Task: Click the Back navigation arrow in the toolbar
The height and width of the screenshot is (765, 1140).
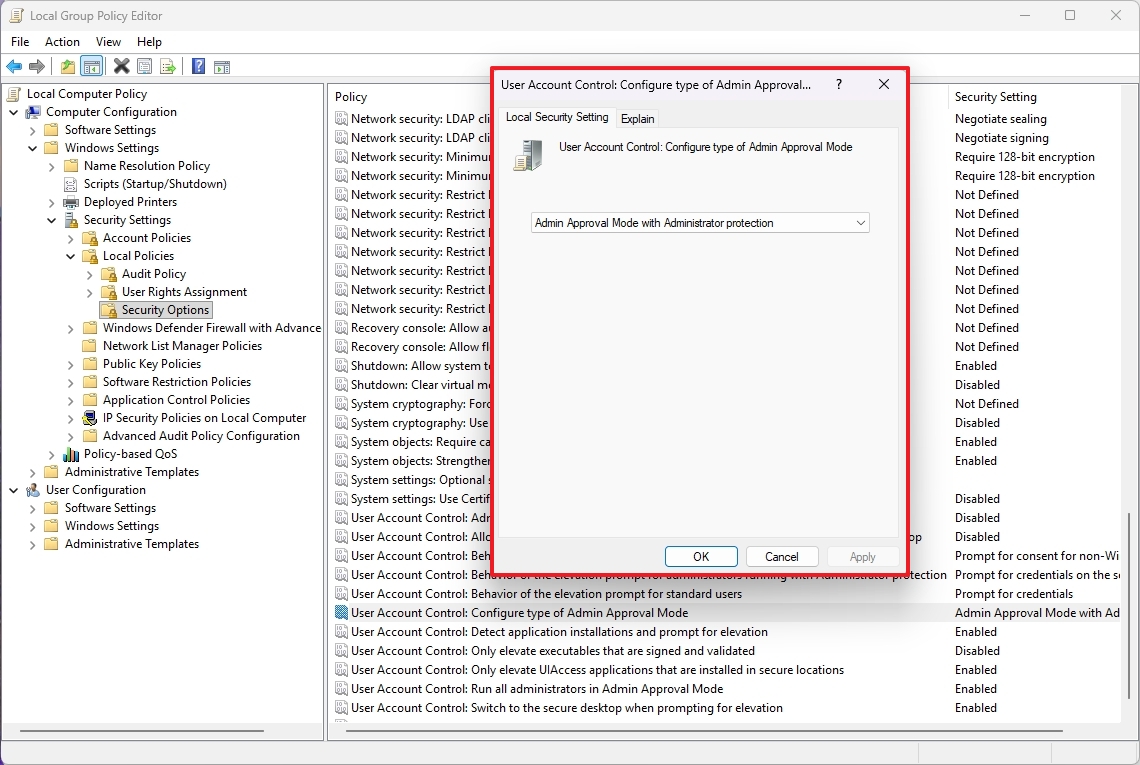Action: pos(14,66)
